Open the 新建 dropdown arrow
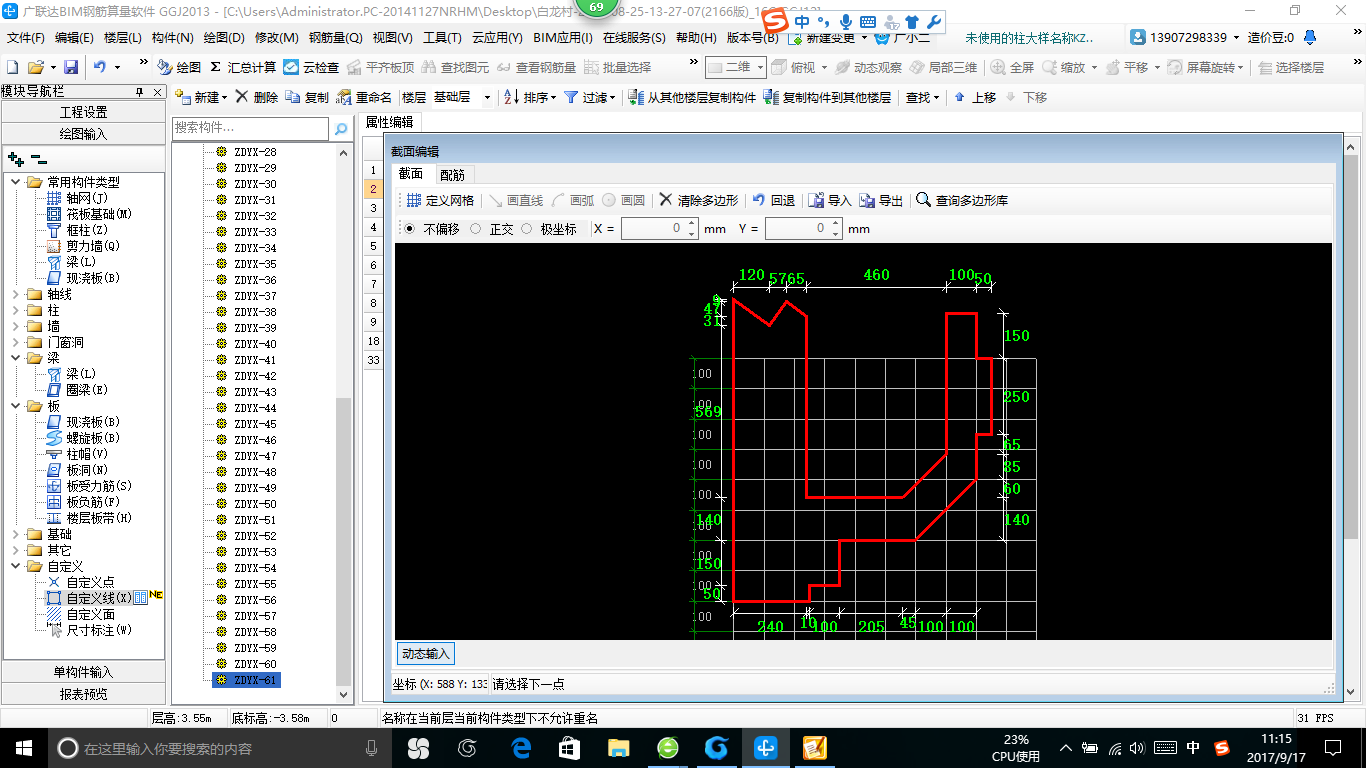Image resolution: width=1366 pixels, height=768 pixels. click(224, 97)
